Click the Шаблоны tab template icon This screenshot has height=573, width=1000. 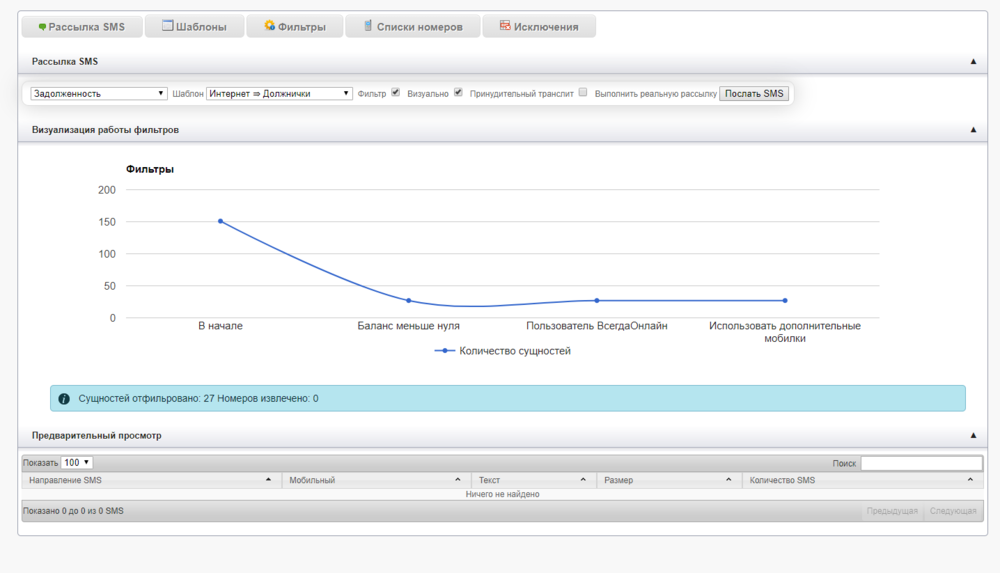click(168, 26)
